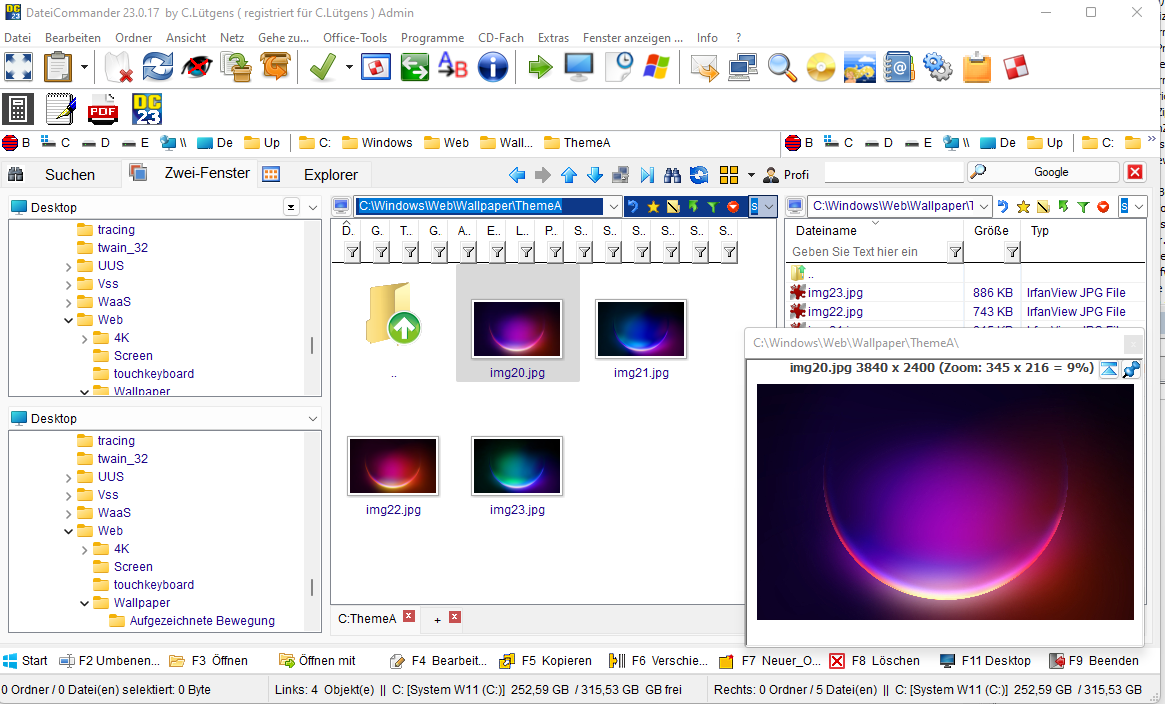Click the magnifying glass search toolbar icon
1165x704 pixels.
[x=782, y=67]
